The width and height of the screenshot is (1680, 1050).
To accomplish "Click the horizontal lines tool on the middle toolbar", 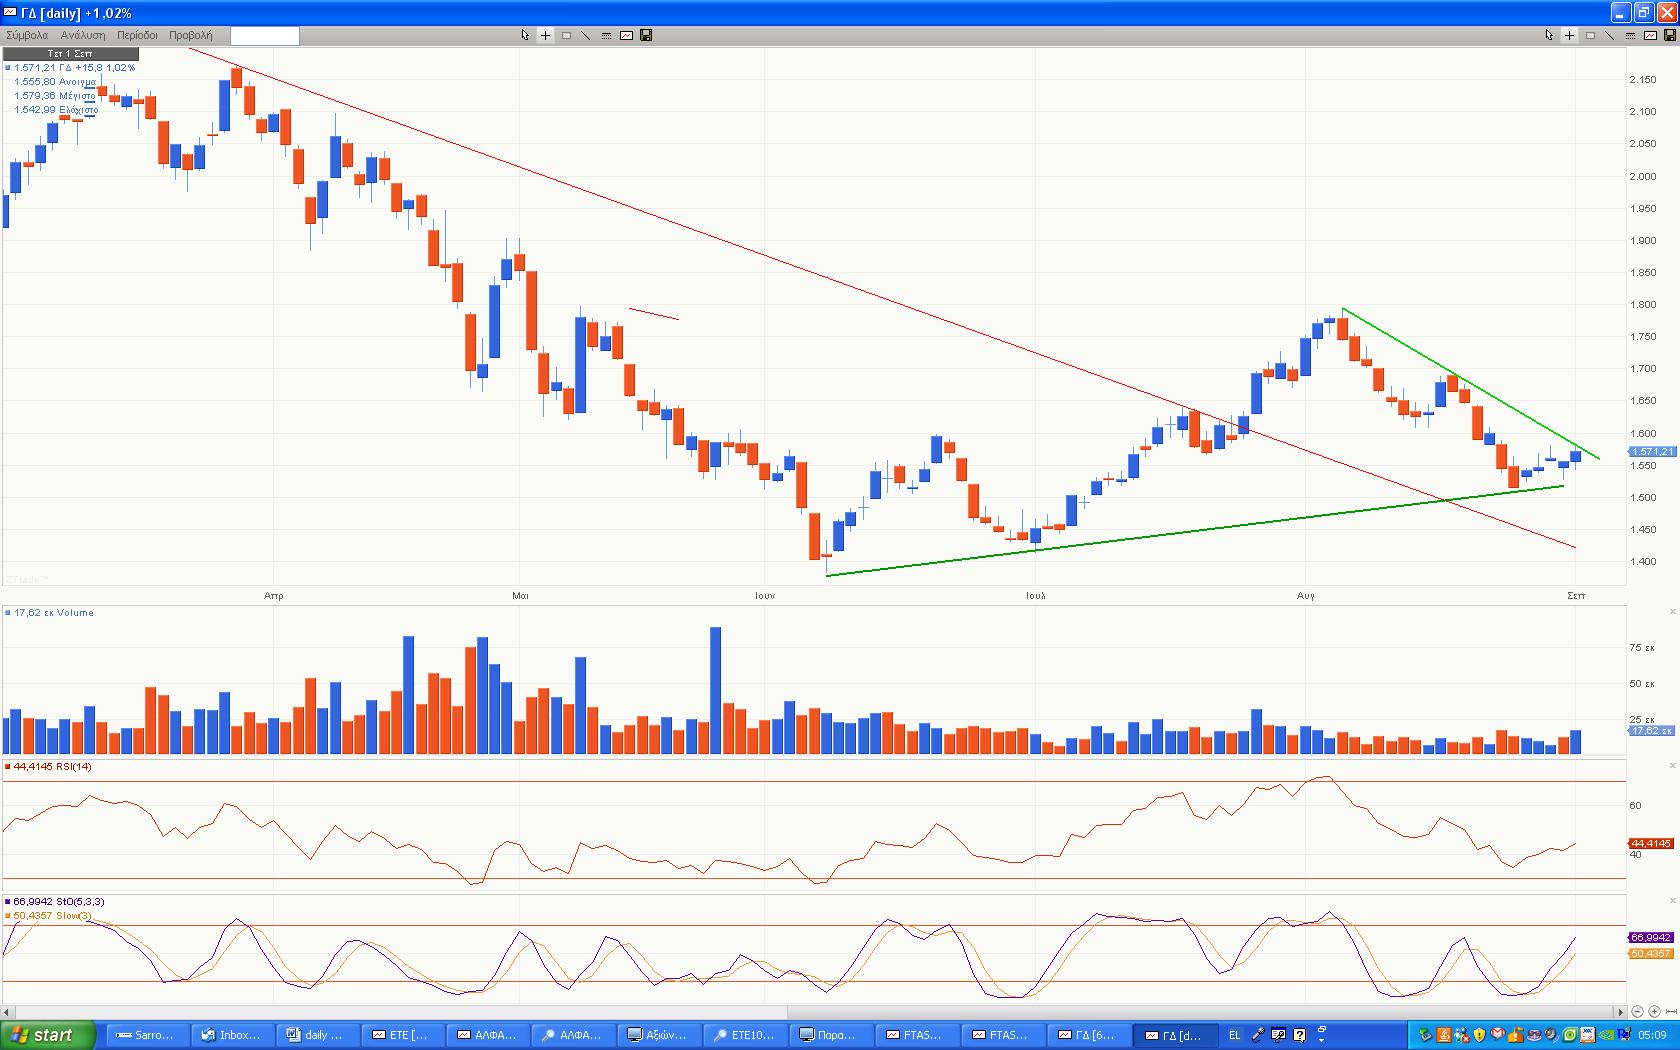I will coord(606,35).
